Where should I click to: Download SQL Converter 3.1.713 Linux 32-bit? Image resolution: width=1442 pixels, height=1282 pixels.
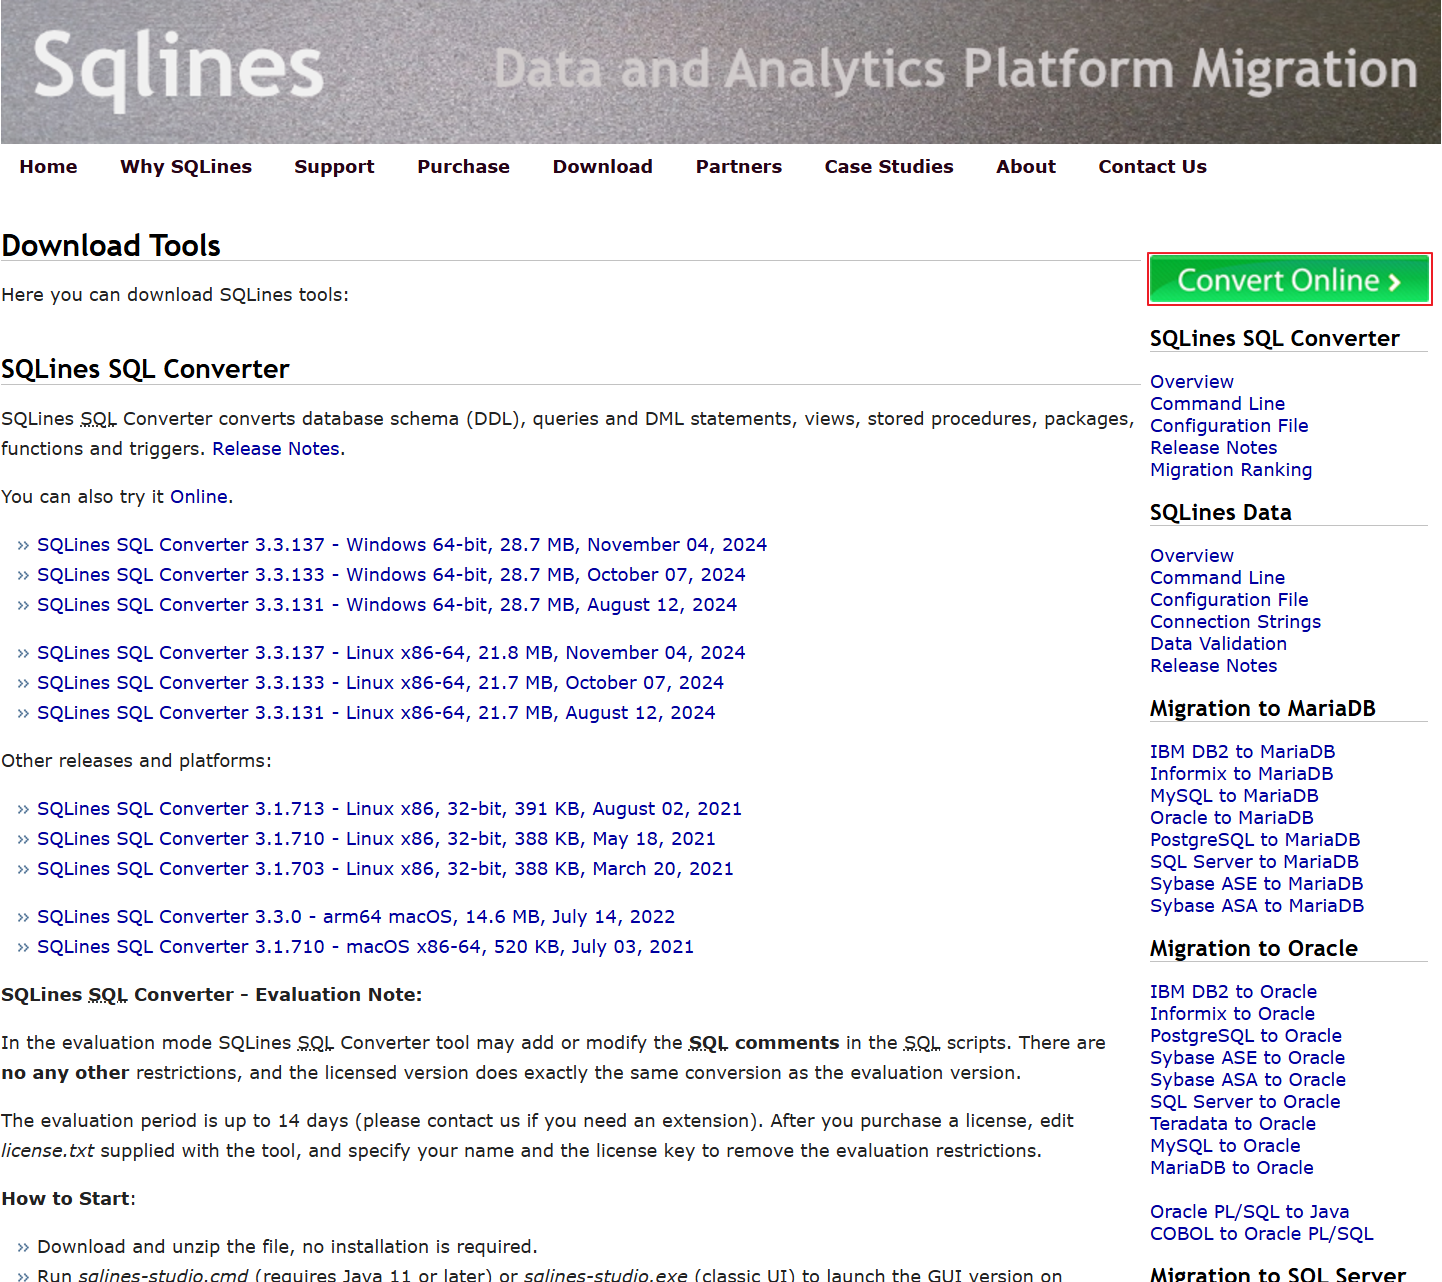[389, 809]
